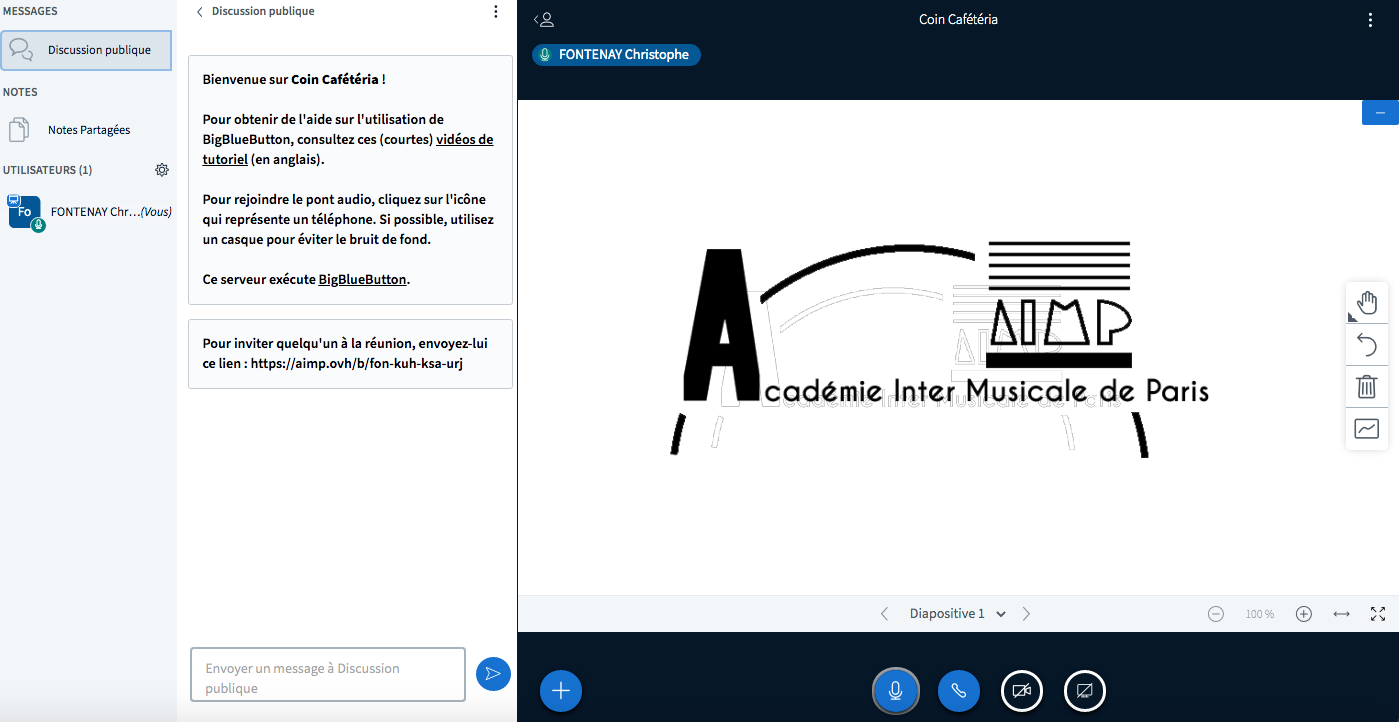
Task: Make the presentation fullscreen
Action: click(1378, 614)
